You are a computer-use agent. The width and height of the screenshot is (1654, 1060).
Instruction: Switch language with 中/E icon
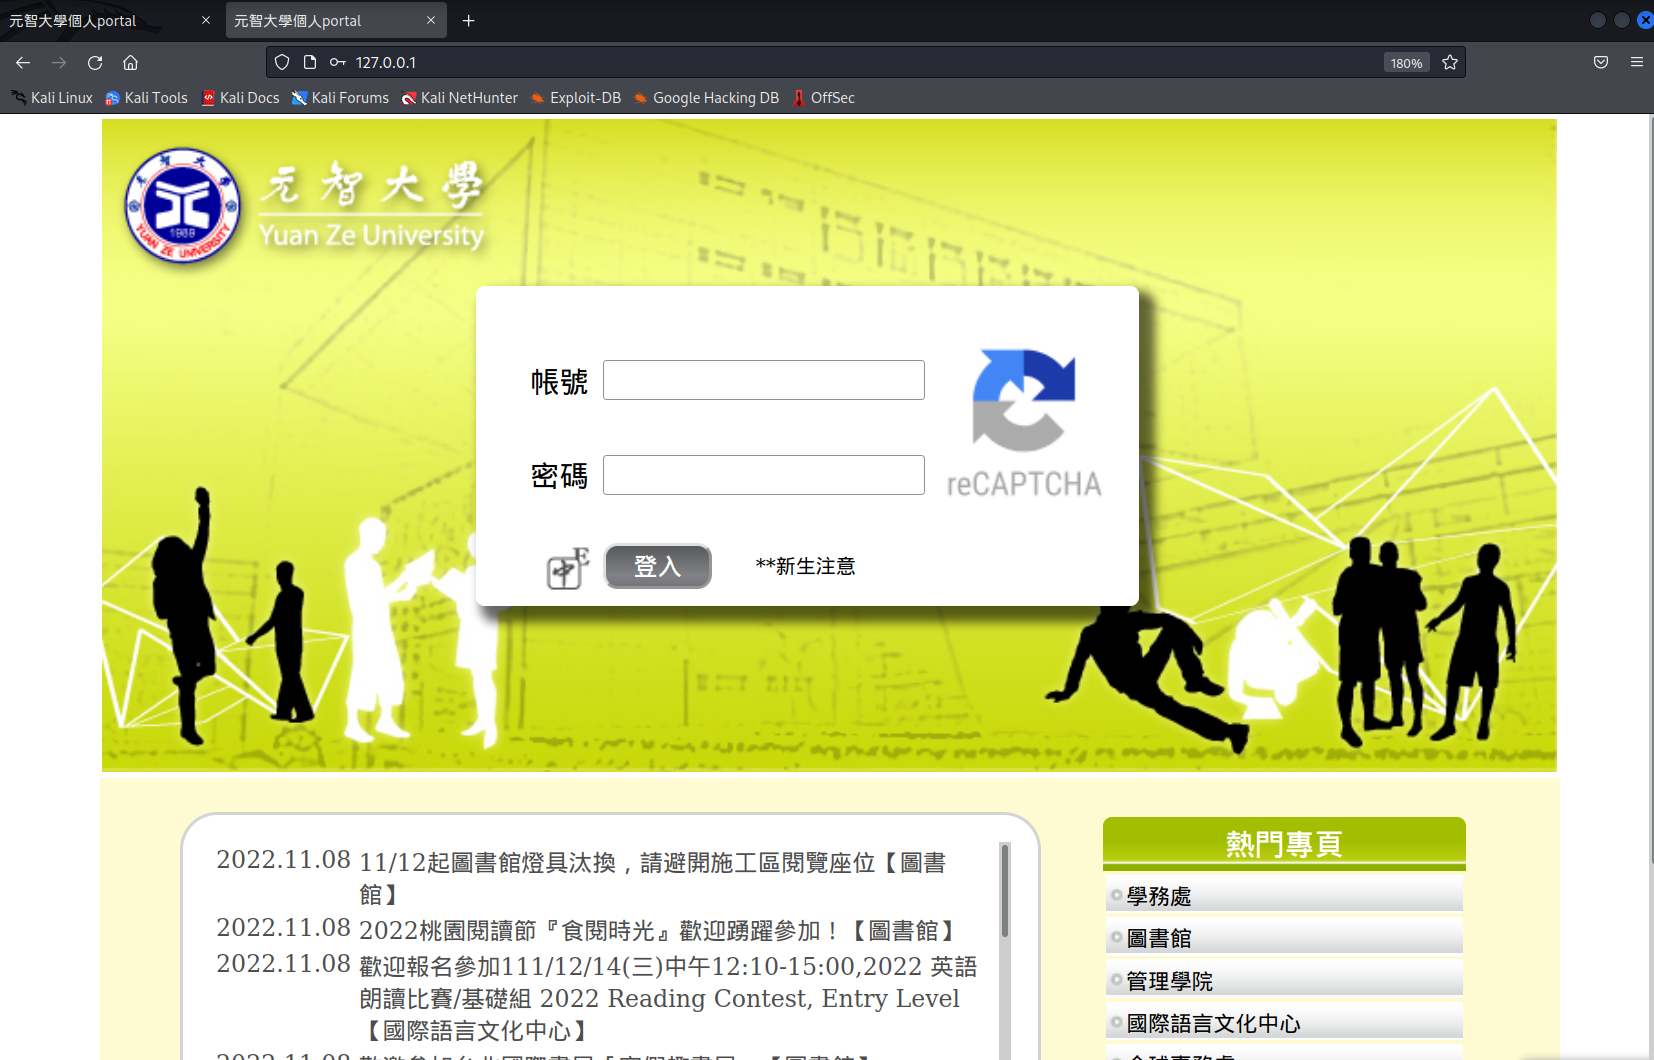(x=568, y=568)
